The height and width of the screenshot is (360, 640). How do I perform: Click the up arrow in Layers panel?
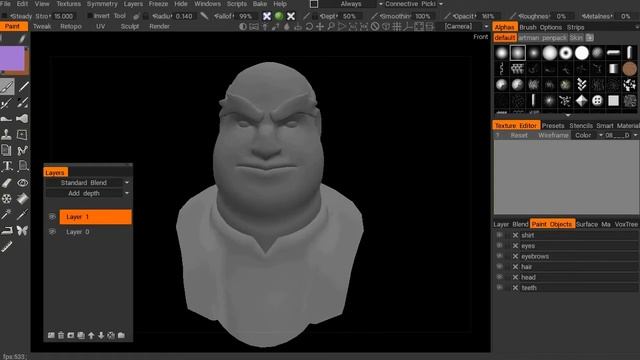pos(91,335)
